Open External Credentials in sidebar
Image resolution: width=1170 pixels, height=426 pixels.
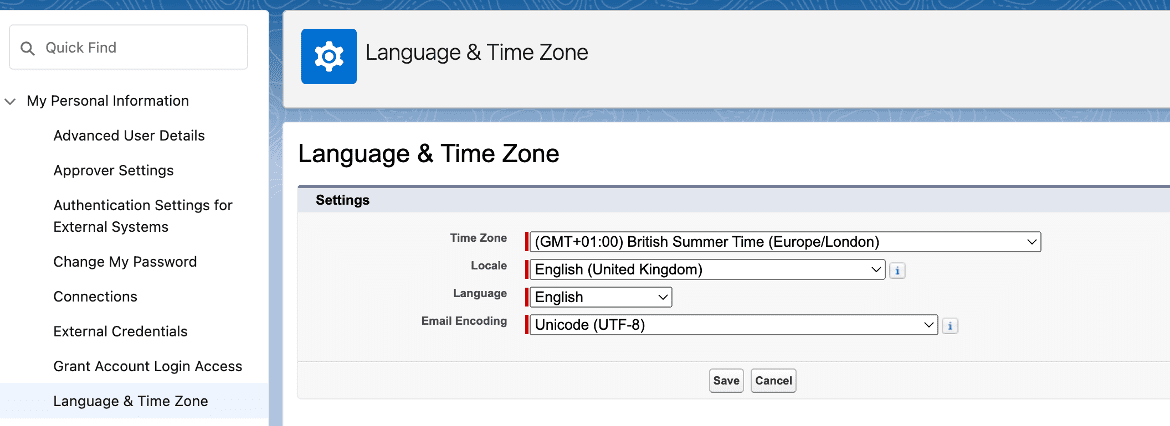tap(120, 332)
